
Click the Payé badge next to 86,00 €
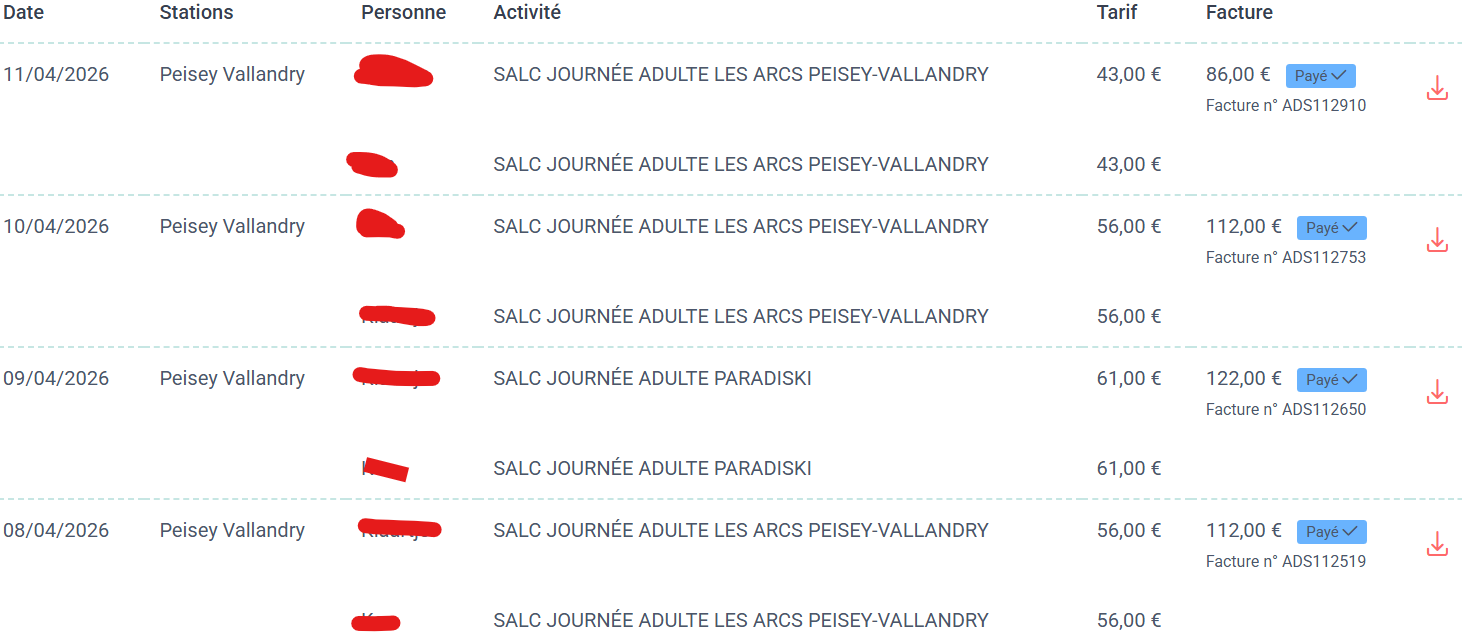(x=1320, y=76)
